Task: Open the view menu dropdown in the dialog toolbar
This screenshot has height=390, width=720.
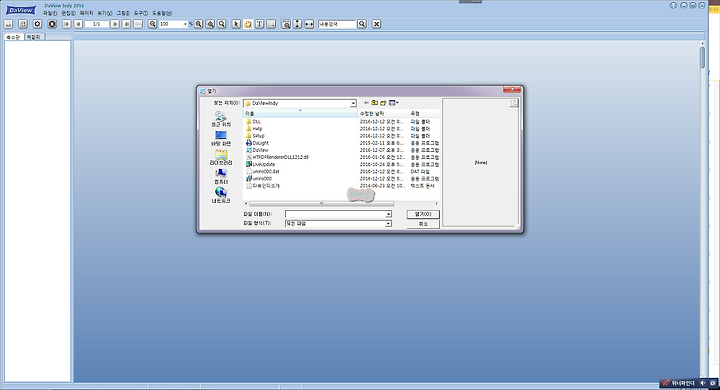Action: pyautogui.click(x=394, y=103)
